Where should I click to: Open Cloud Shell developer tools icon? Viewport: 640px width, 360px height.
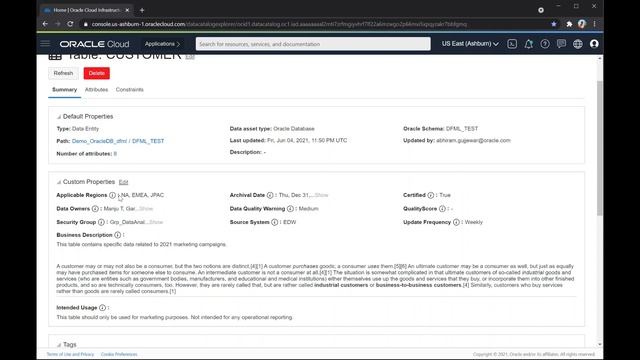pyautogui.click(x=512, y=44)
